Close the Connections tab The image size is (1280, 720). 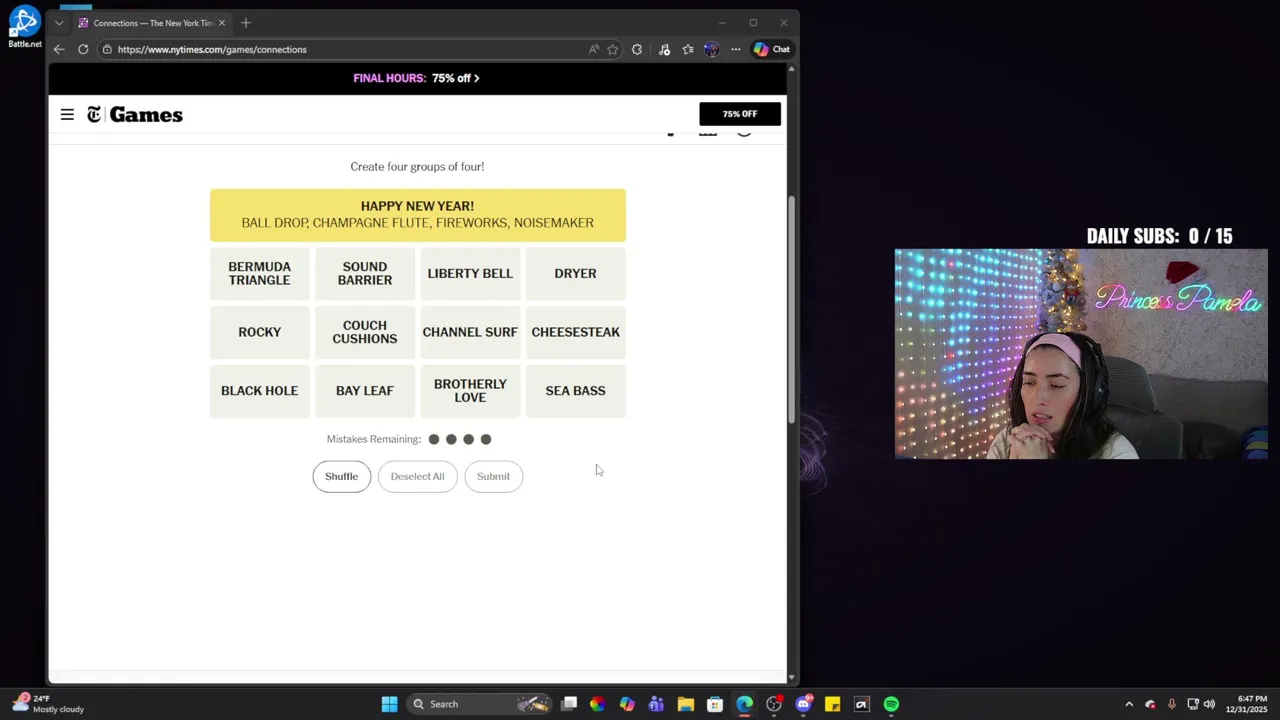coord(222,23)
